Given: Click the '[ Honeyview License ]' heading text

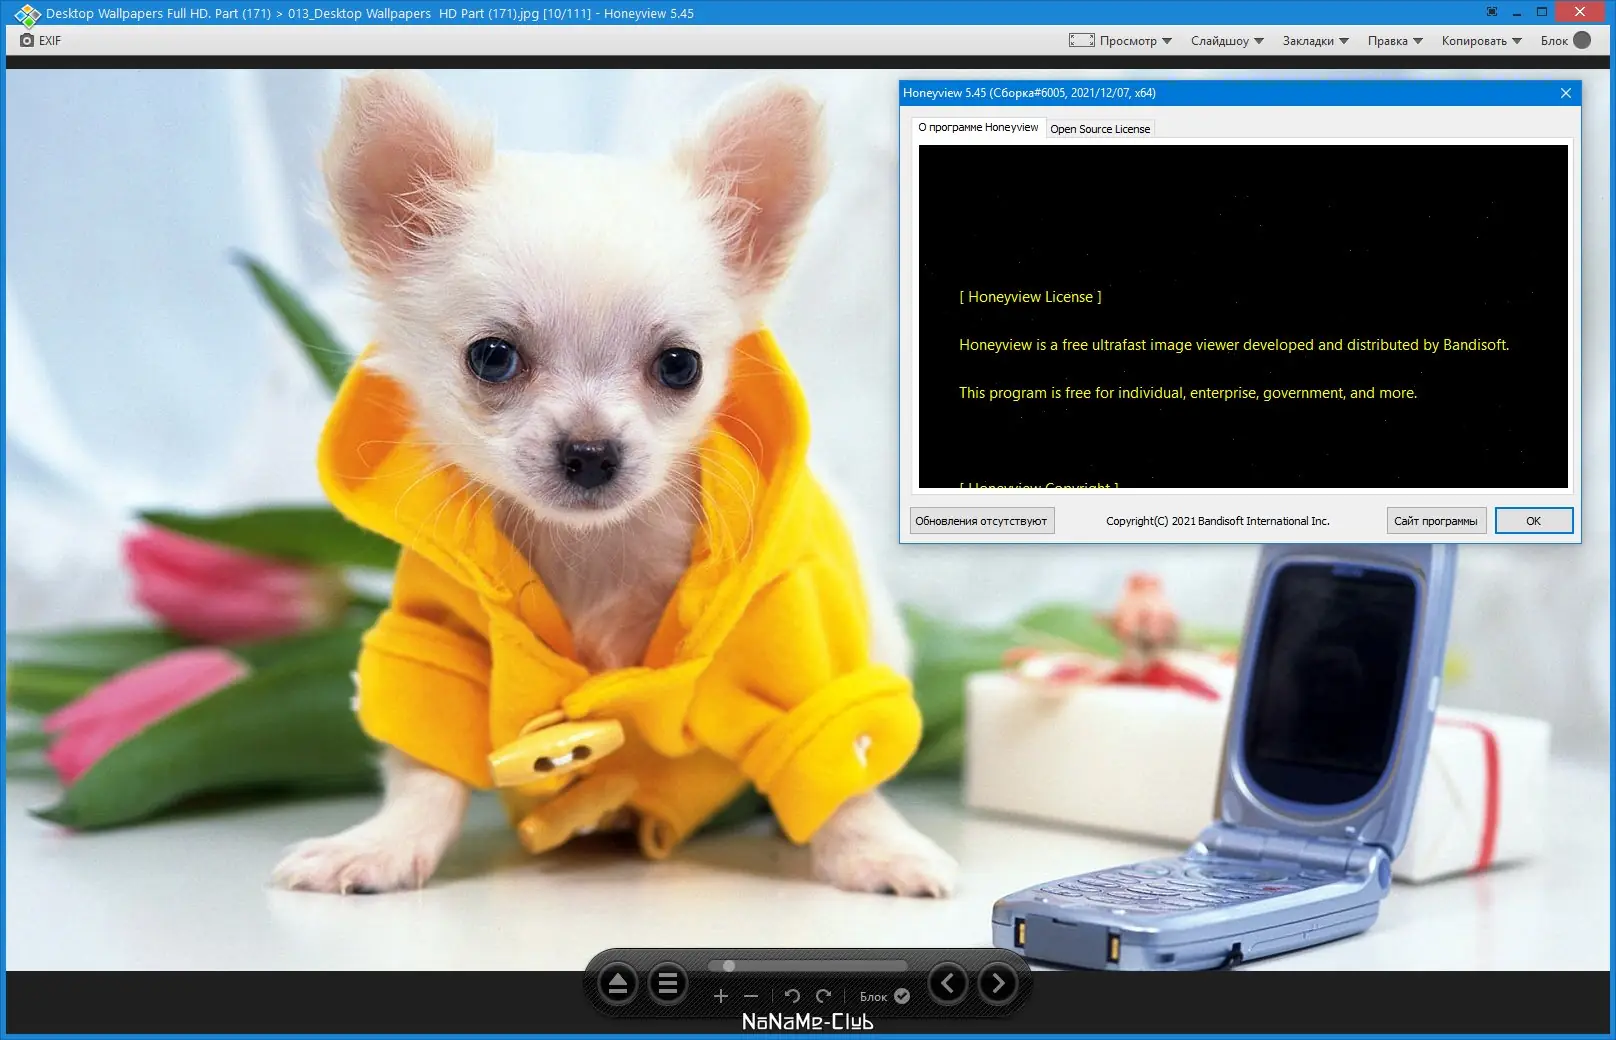Looking at the screenshot, I should [1030, 297].
